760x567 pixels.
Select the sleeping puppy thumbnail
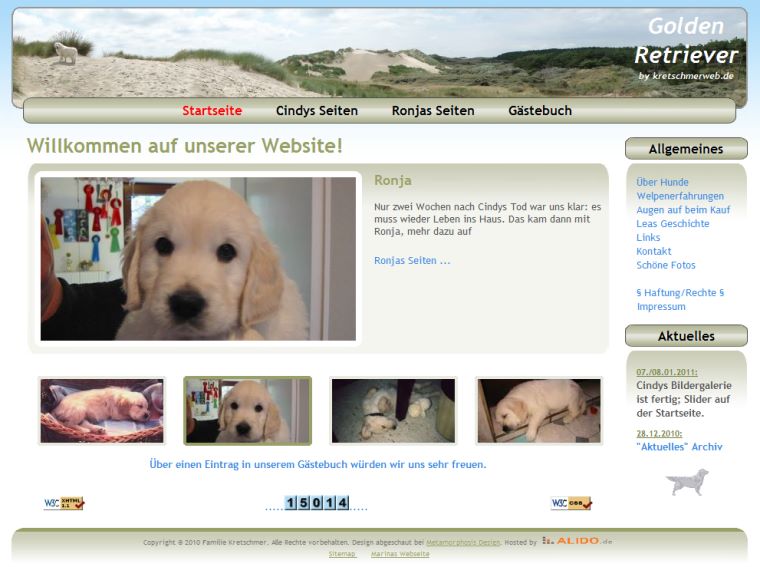tap(539, 411)
